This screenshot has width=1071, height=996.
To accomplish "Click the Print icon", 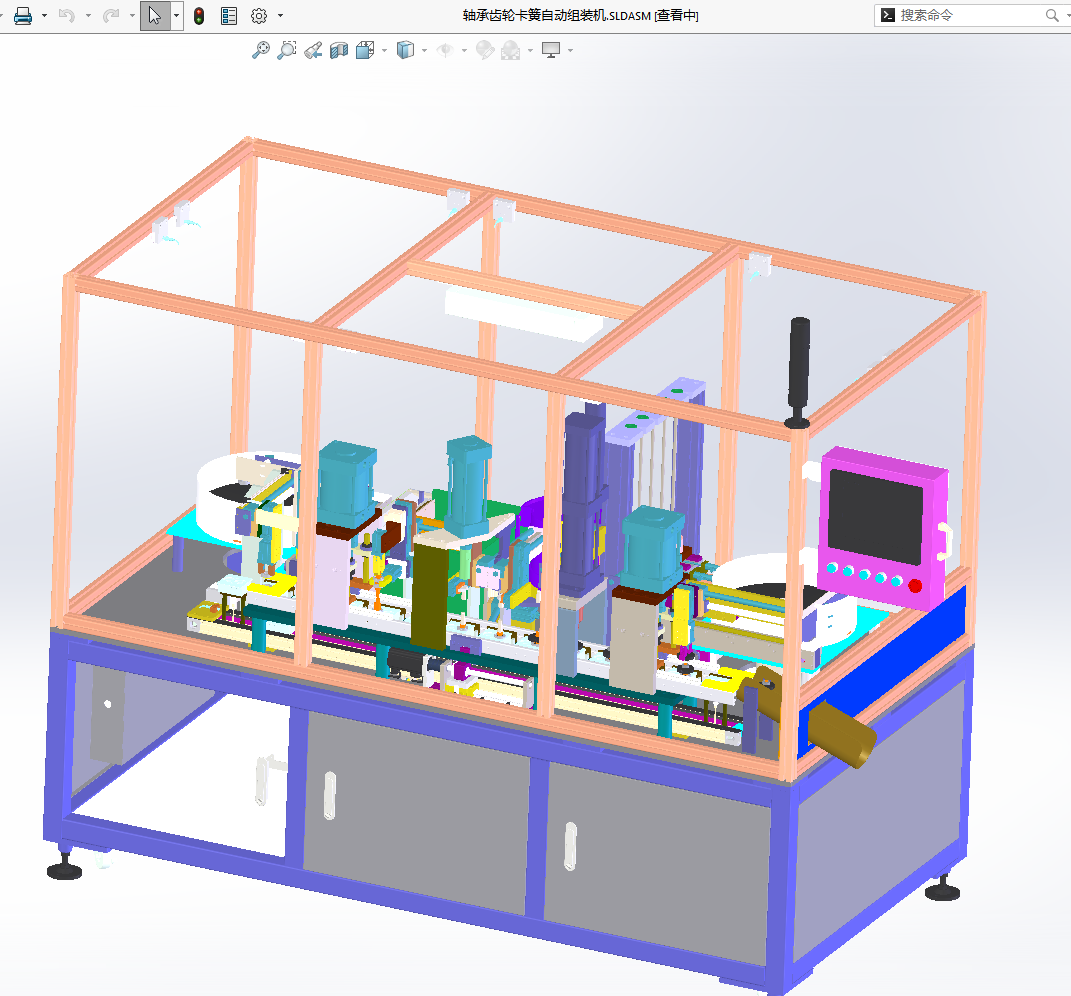I will [x=23, y=15].
